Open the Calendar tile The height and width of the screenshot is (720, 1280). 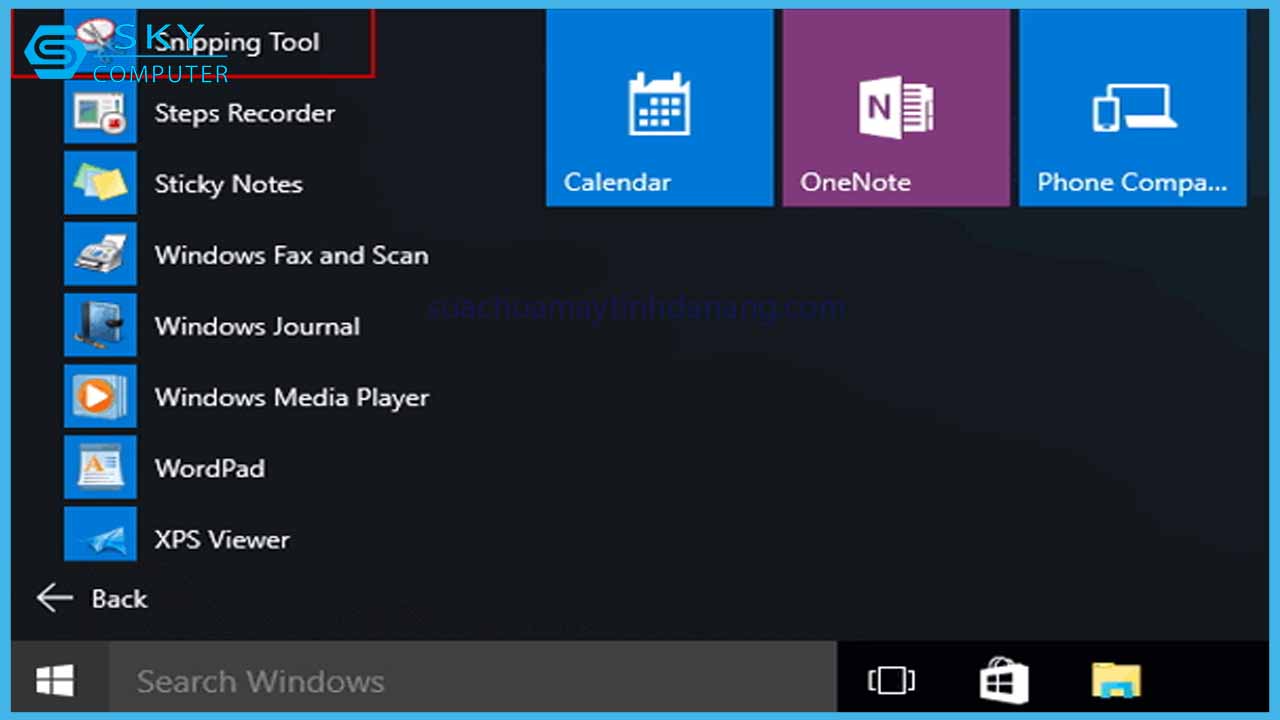[659, 108]
